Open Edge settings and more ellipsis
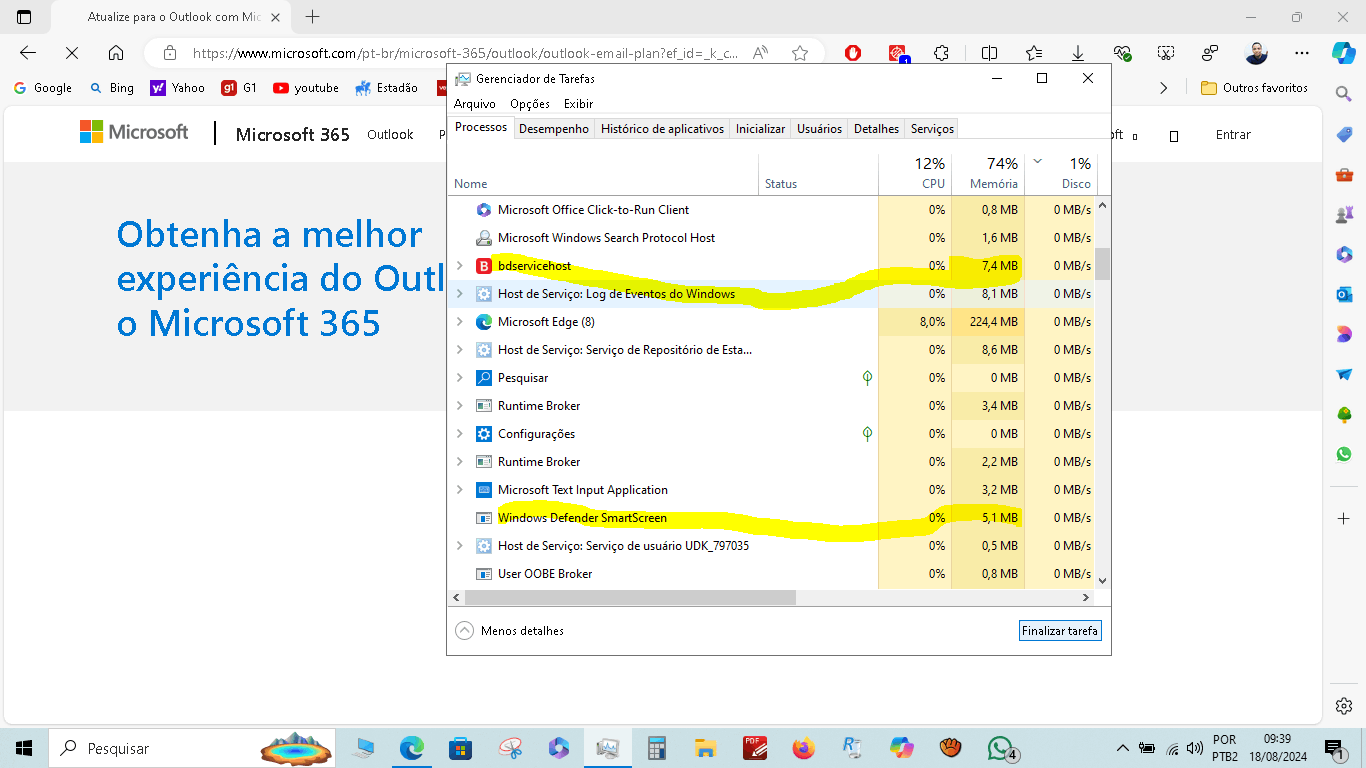The width and height of the screenshot is (1366, 768). click(1301, 53)
